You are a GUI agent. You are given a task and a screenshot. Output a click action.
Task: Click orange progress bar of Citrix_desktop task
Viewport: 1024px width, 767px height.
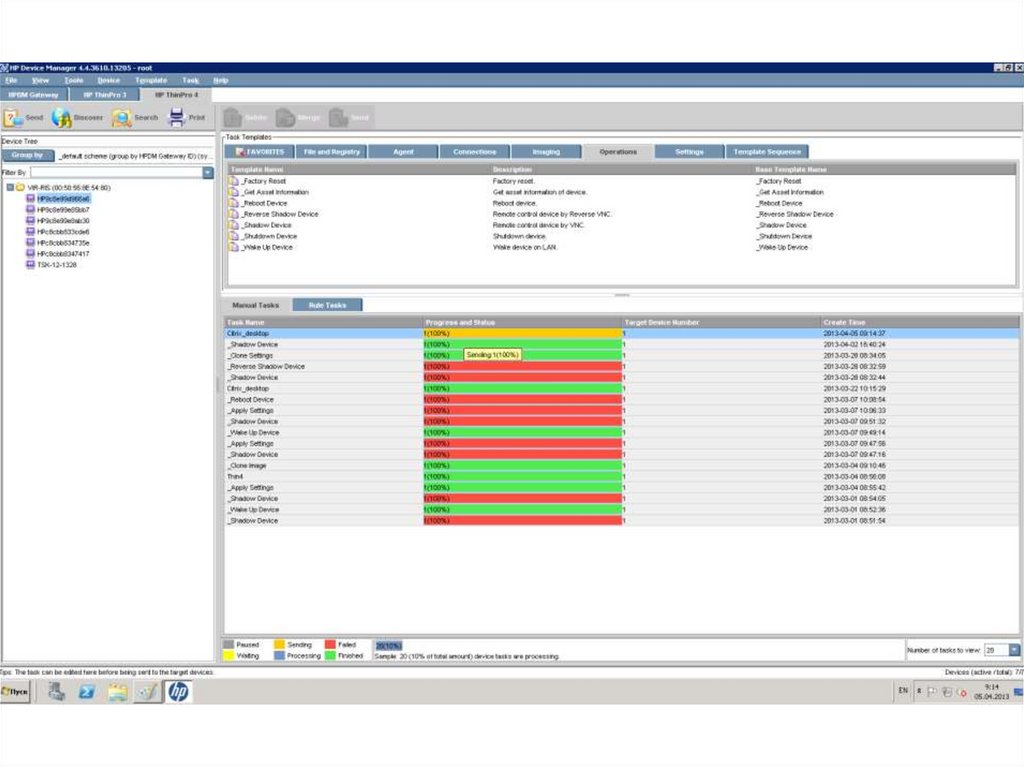[522, 333]
